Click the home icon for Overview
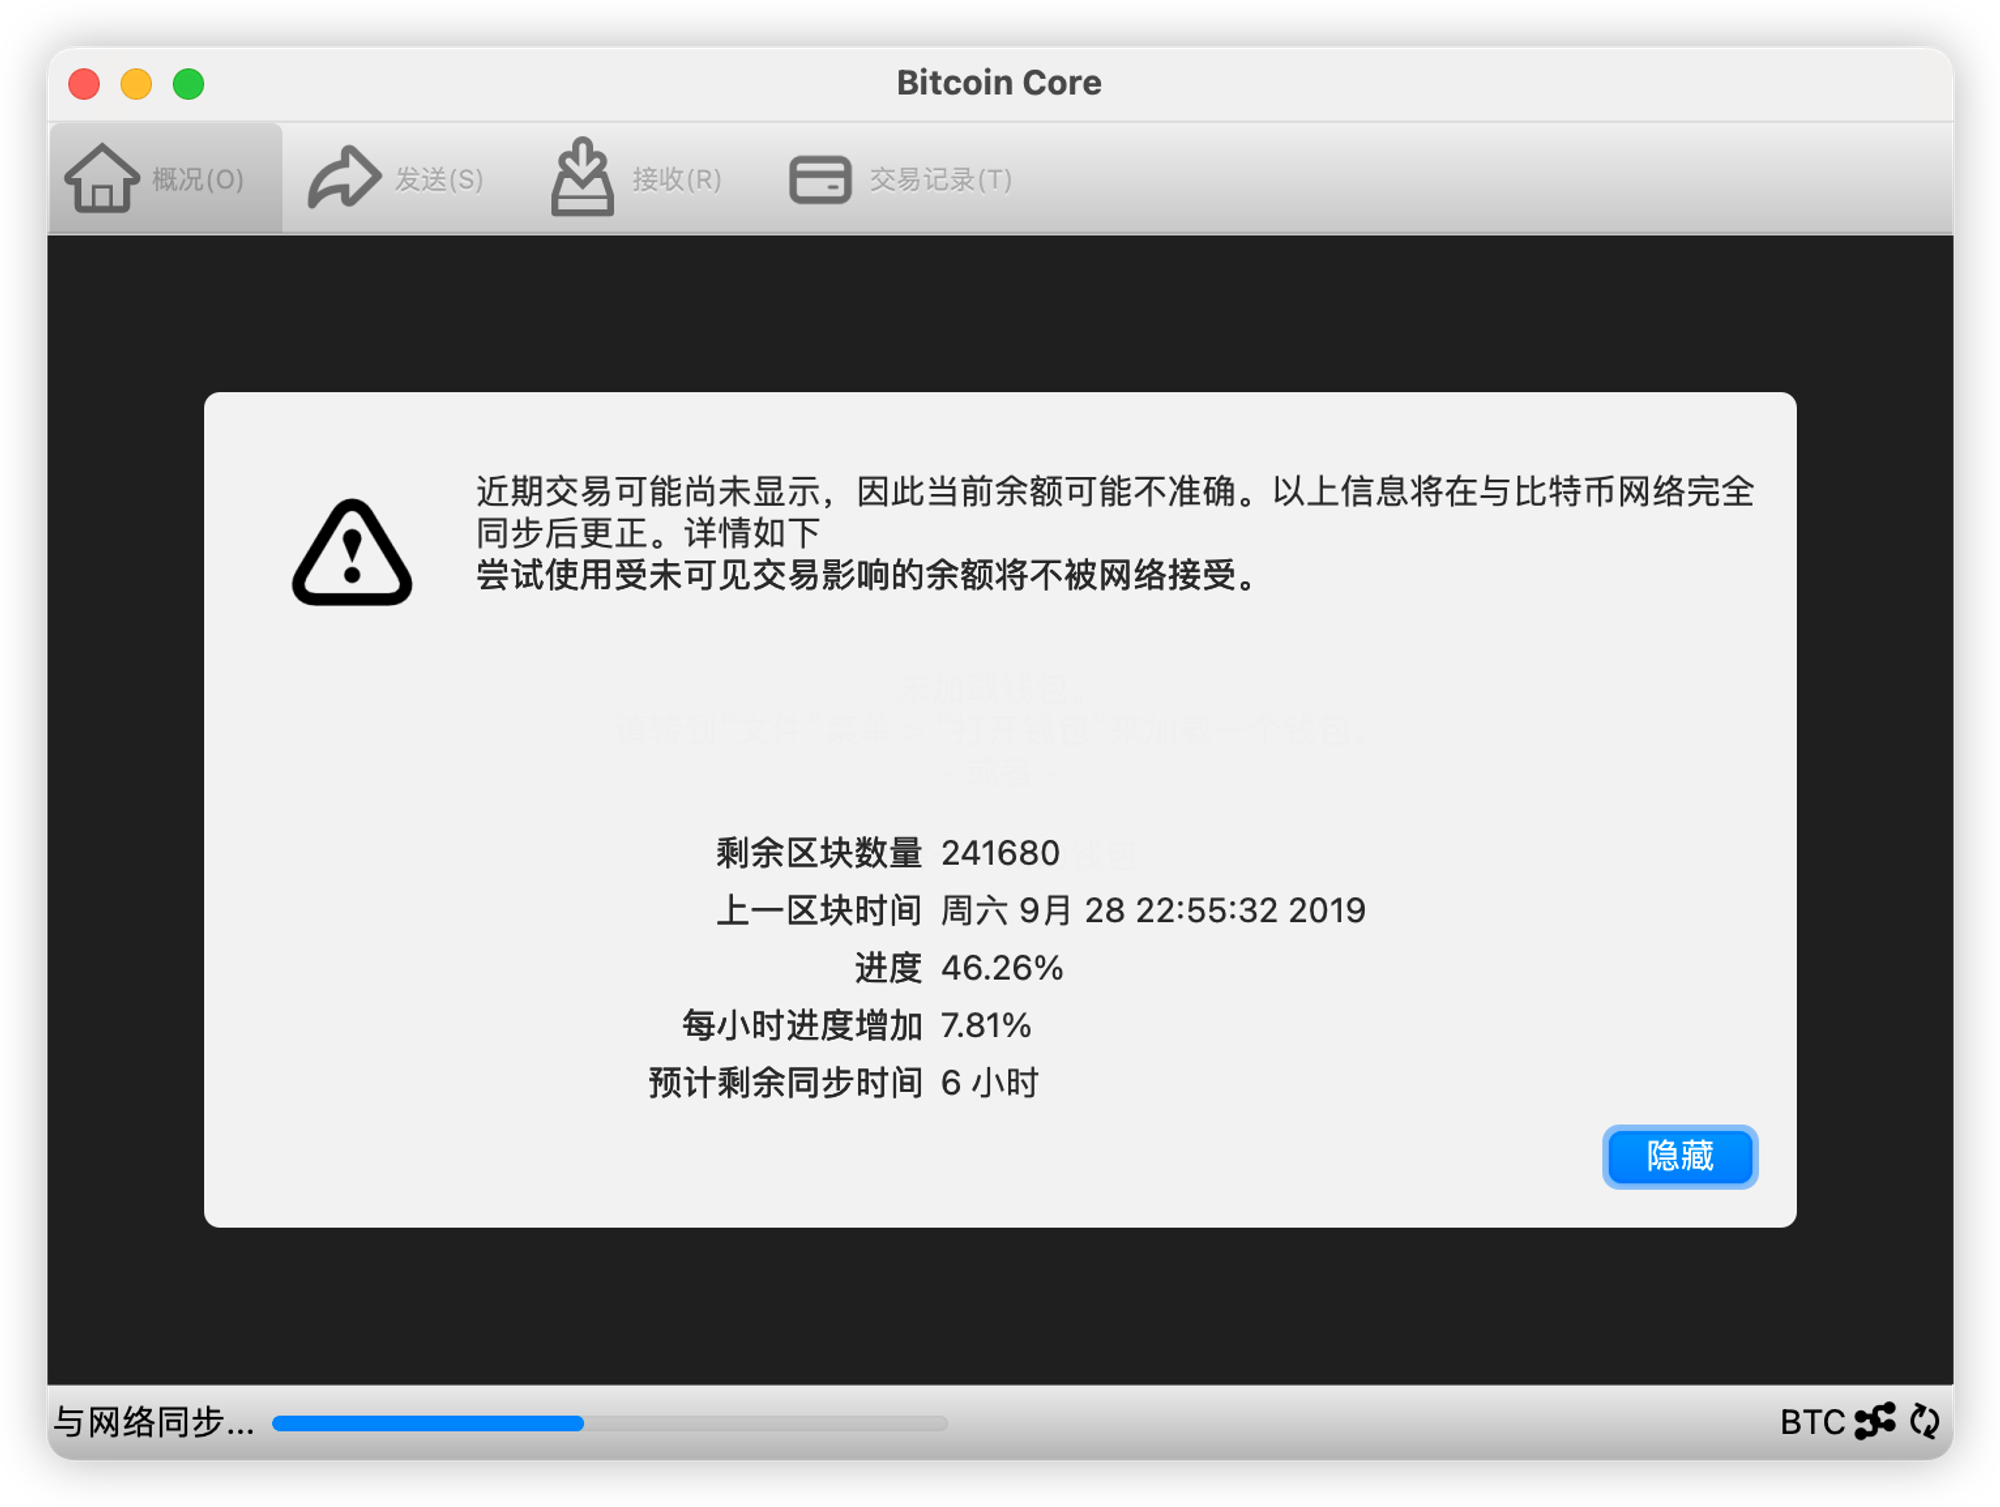The image size is (2000, 1507). (102, 178)
